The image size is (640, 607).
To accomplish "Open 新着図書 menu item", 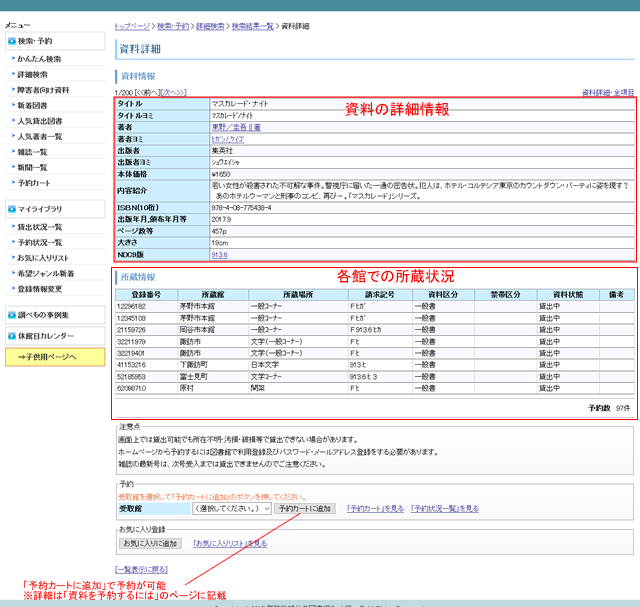I will point(32,105).
